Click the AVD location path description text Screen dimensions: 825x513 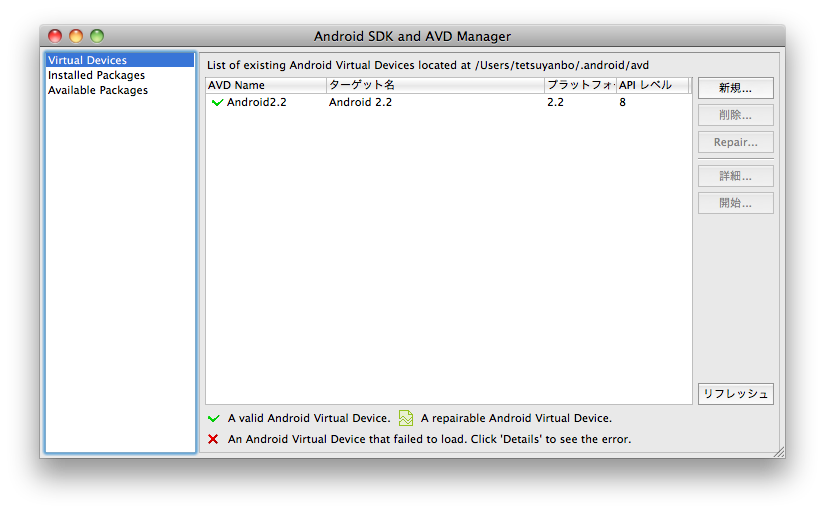pos(428,65)
